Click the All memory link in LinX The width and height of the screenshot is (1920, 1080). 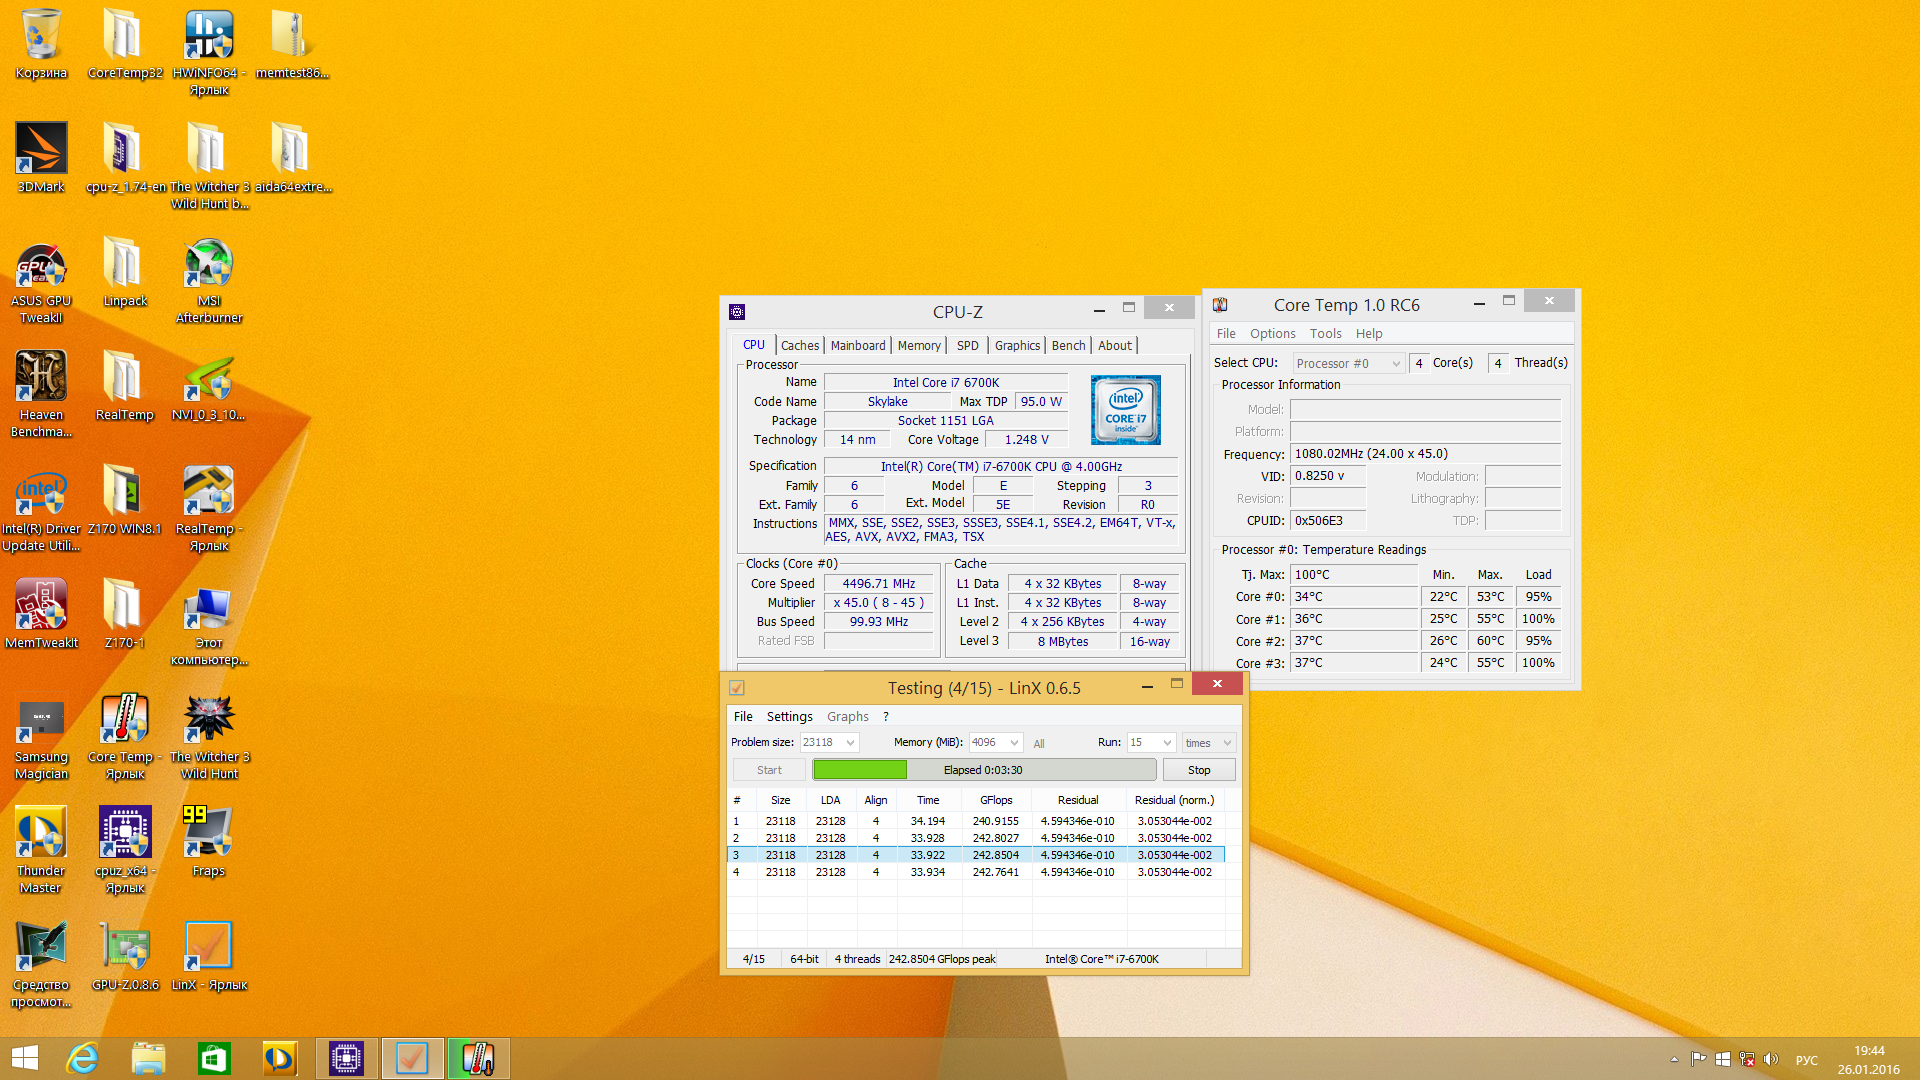pyautogui.click(x=1039, y=744)
